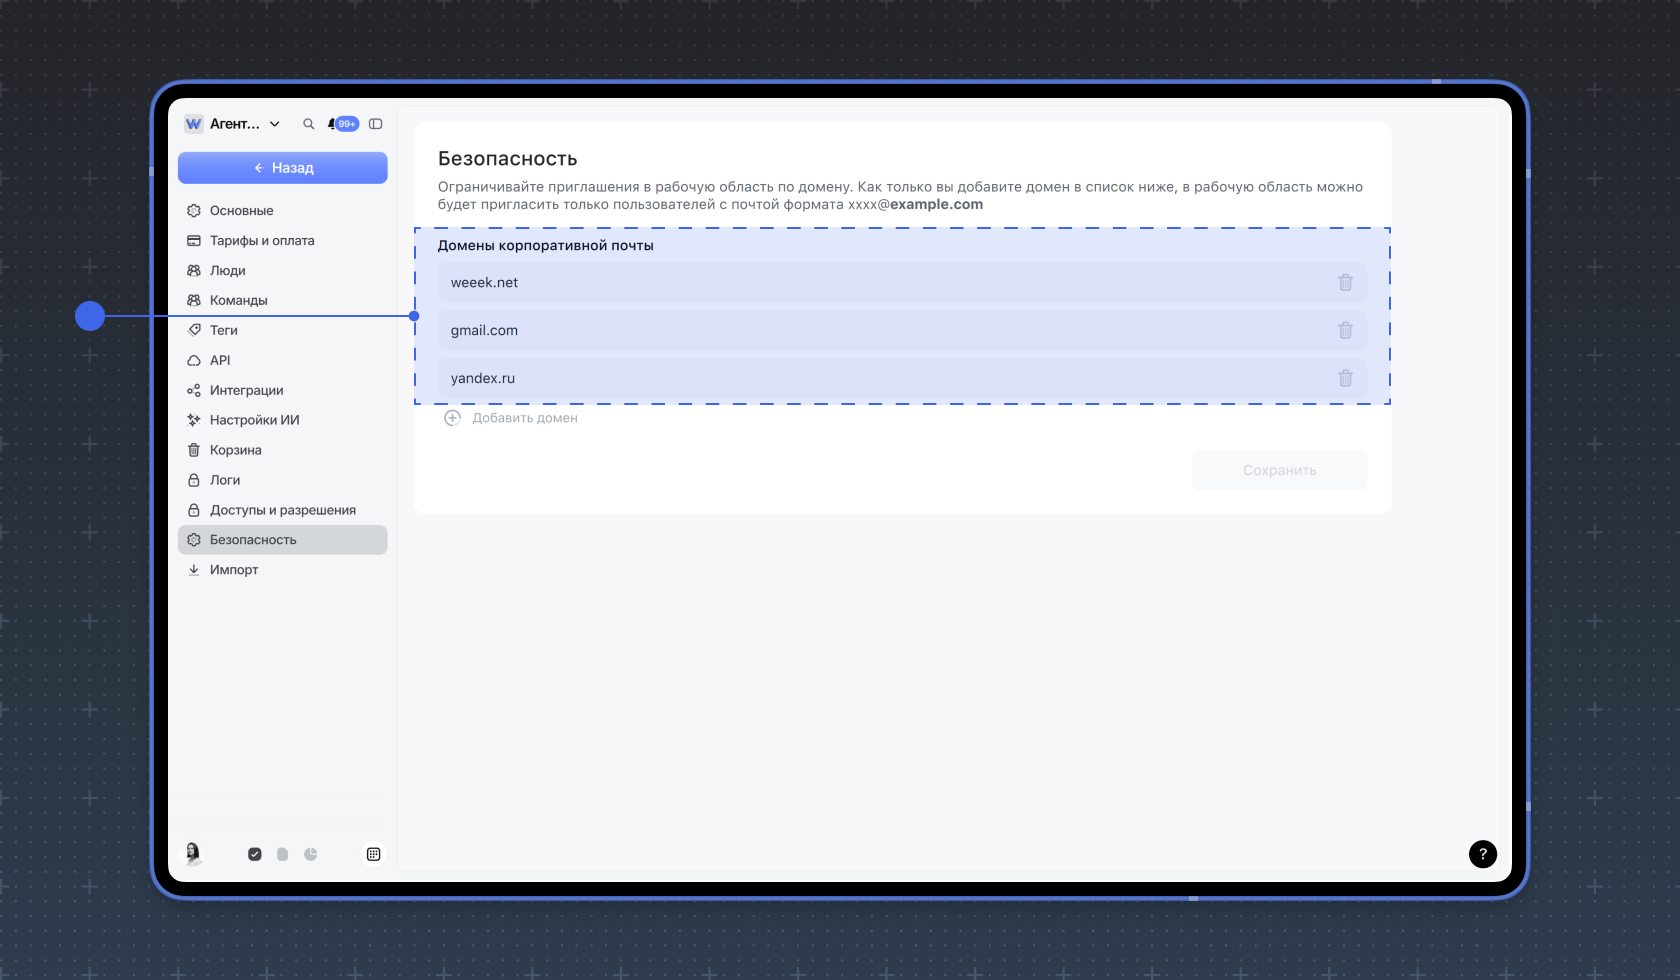Go to Тарифы и оплата settings

(x=262, y=241)
